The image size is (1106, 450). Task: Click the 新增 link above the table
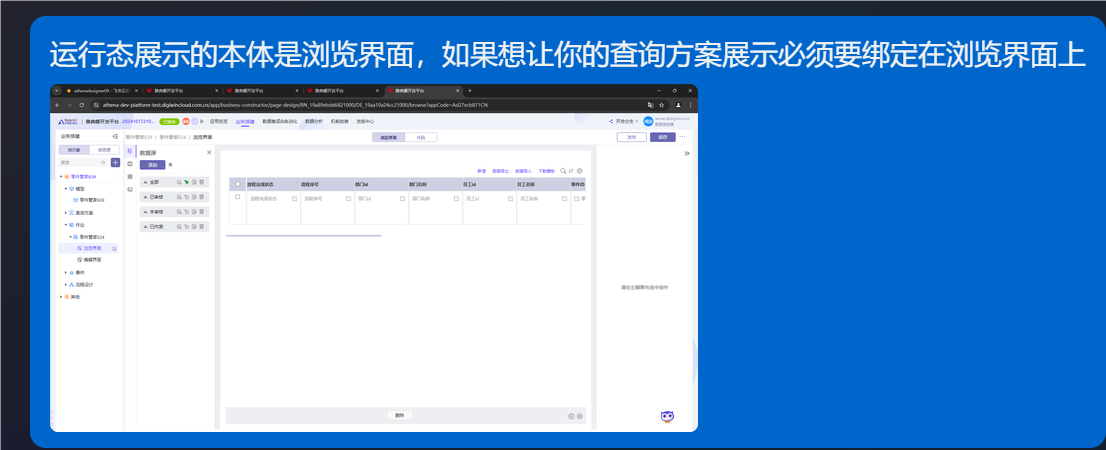tap(482, 171)
